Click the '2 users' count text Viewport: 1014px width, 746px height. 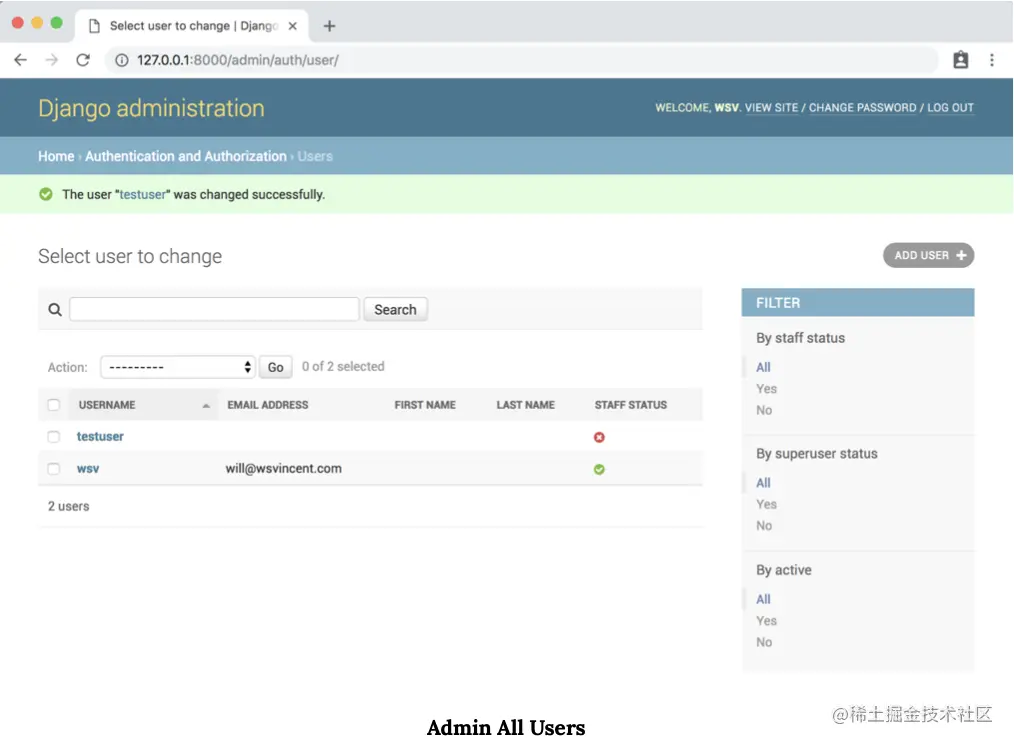point(69,506)
